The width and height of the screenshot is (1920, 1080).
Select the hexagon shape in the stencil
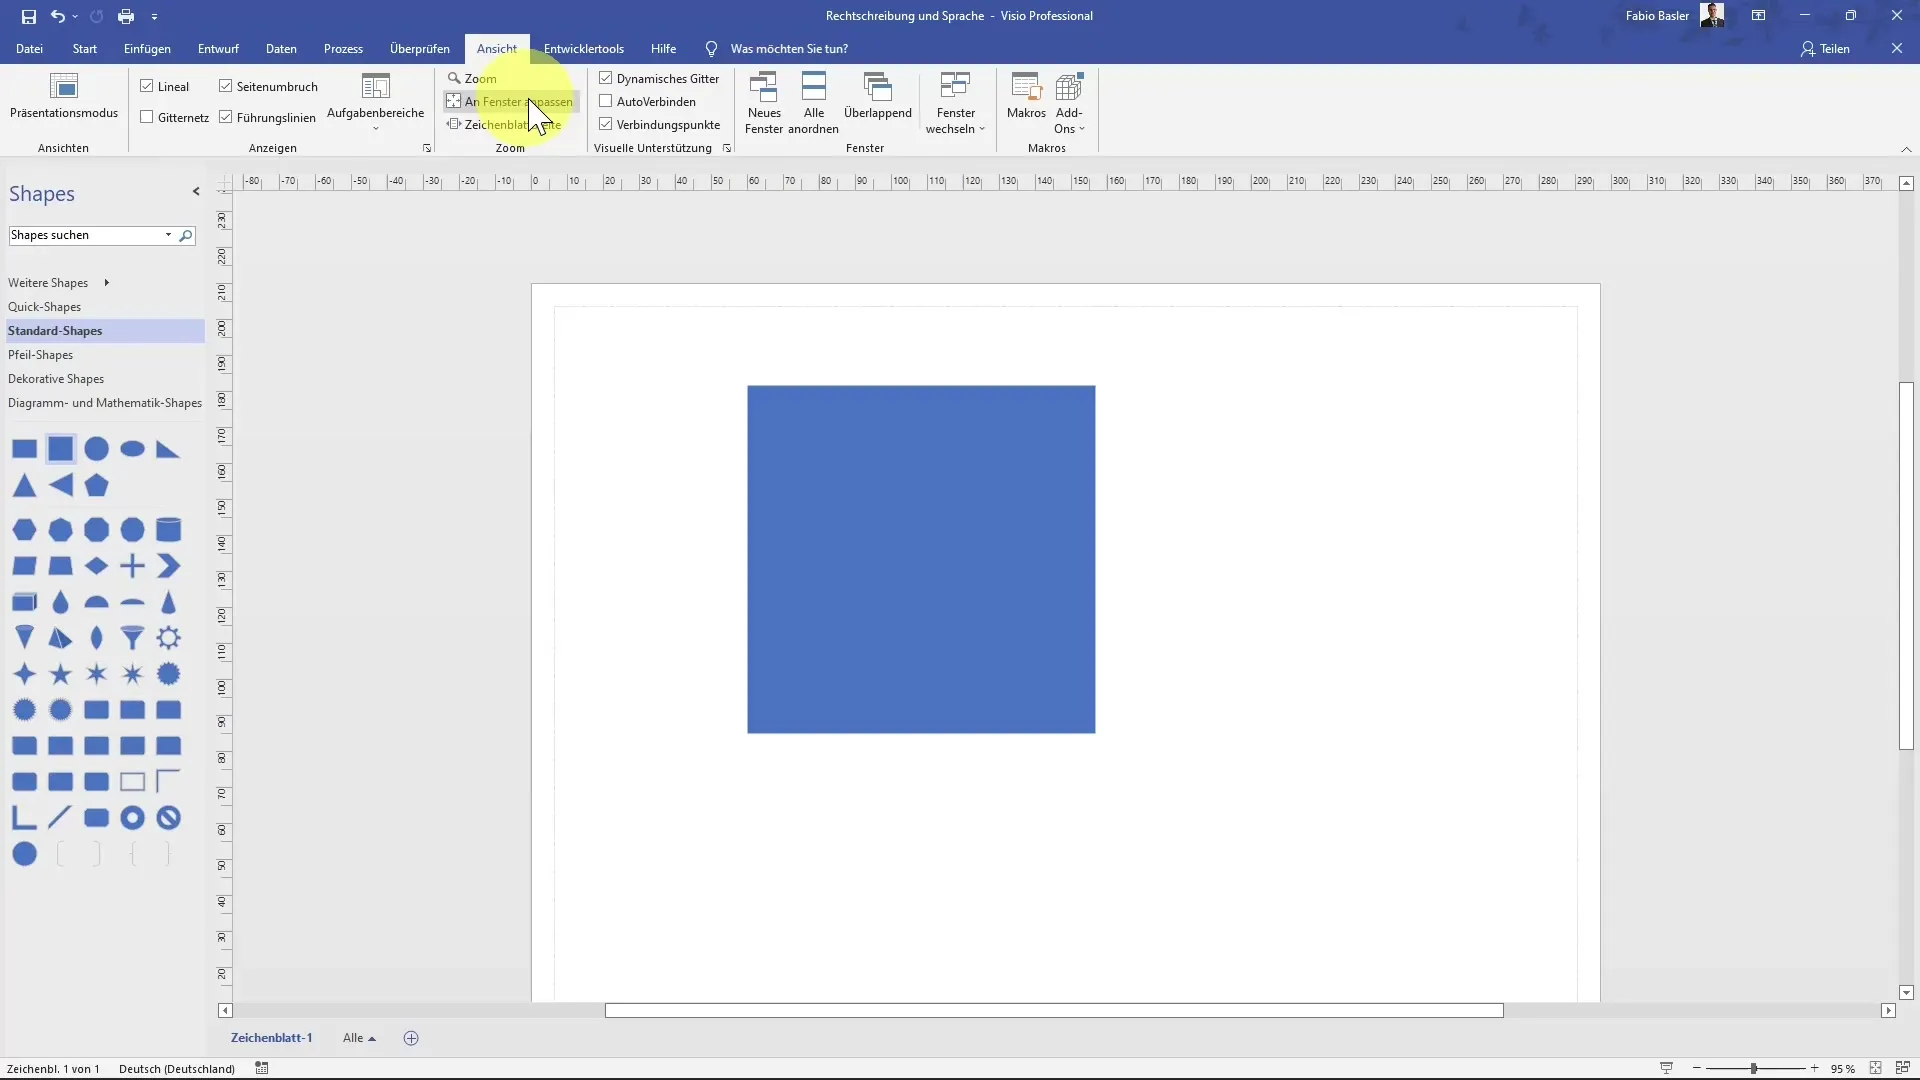click(x=24, y=529)
